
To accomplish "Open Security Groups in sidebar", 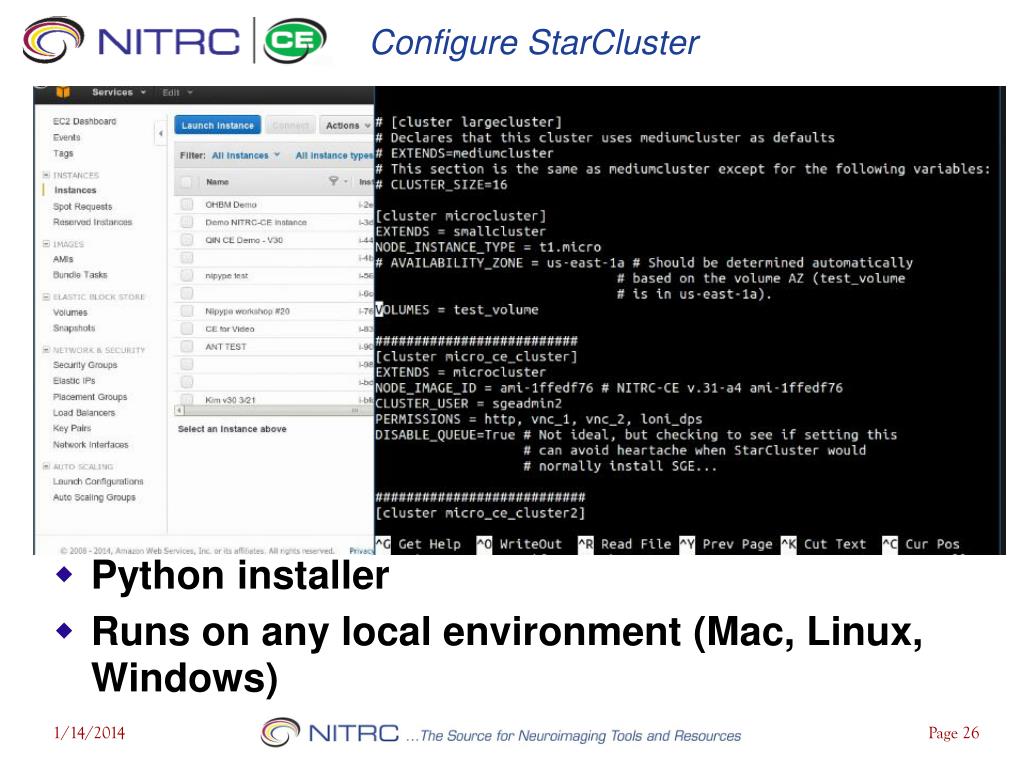I will point(86,365).
